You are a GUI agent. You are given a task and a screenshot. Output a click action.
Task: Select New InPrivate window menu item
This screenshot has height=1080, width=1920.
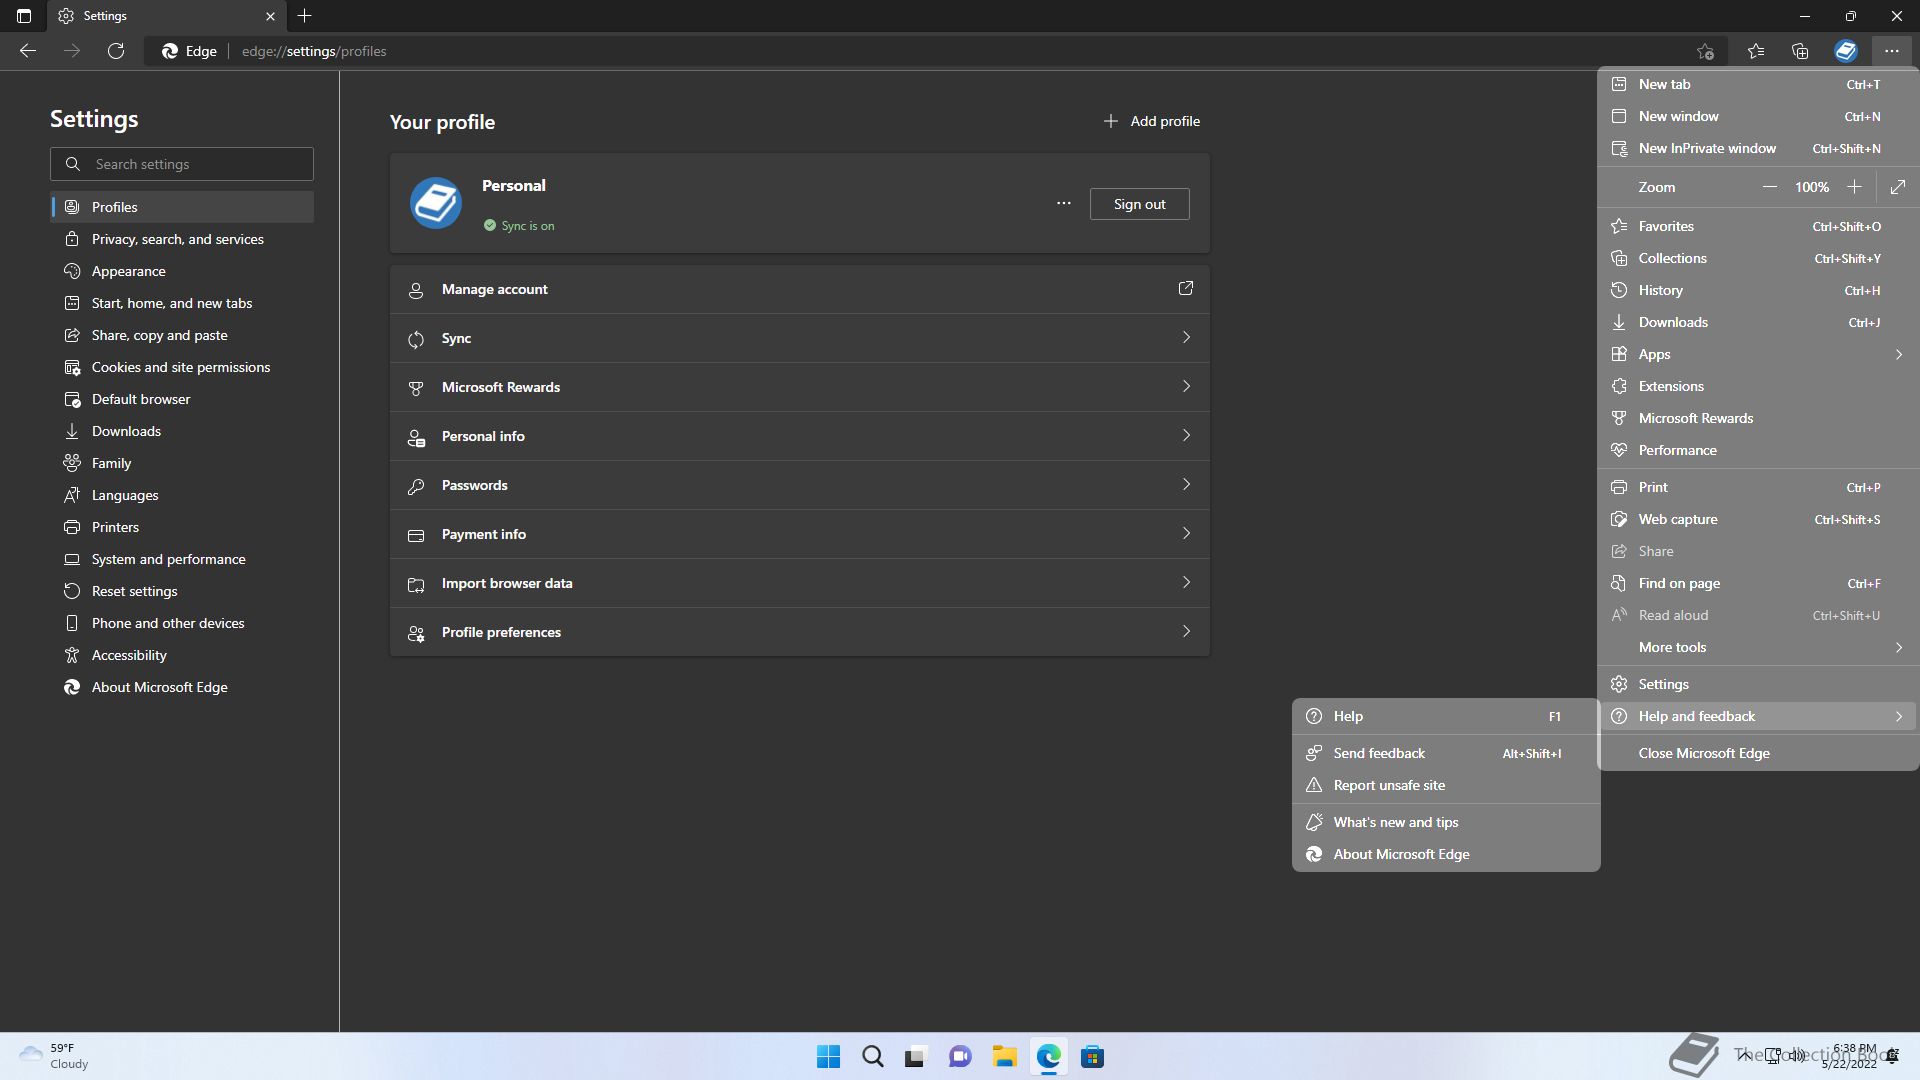pos(1757,148)
